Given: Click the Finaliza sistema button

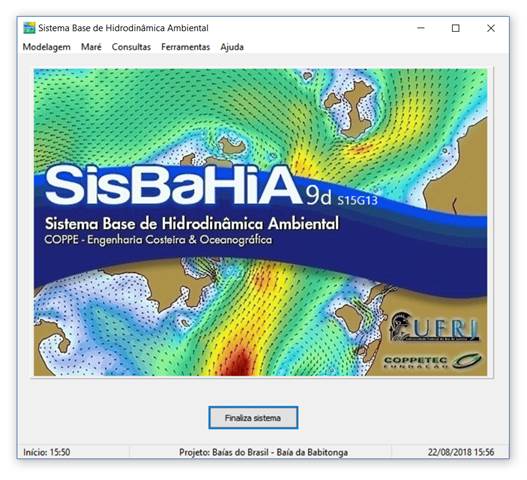Looking at the screenshot, I should click(x=253, y=418).
